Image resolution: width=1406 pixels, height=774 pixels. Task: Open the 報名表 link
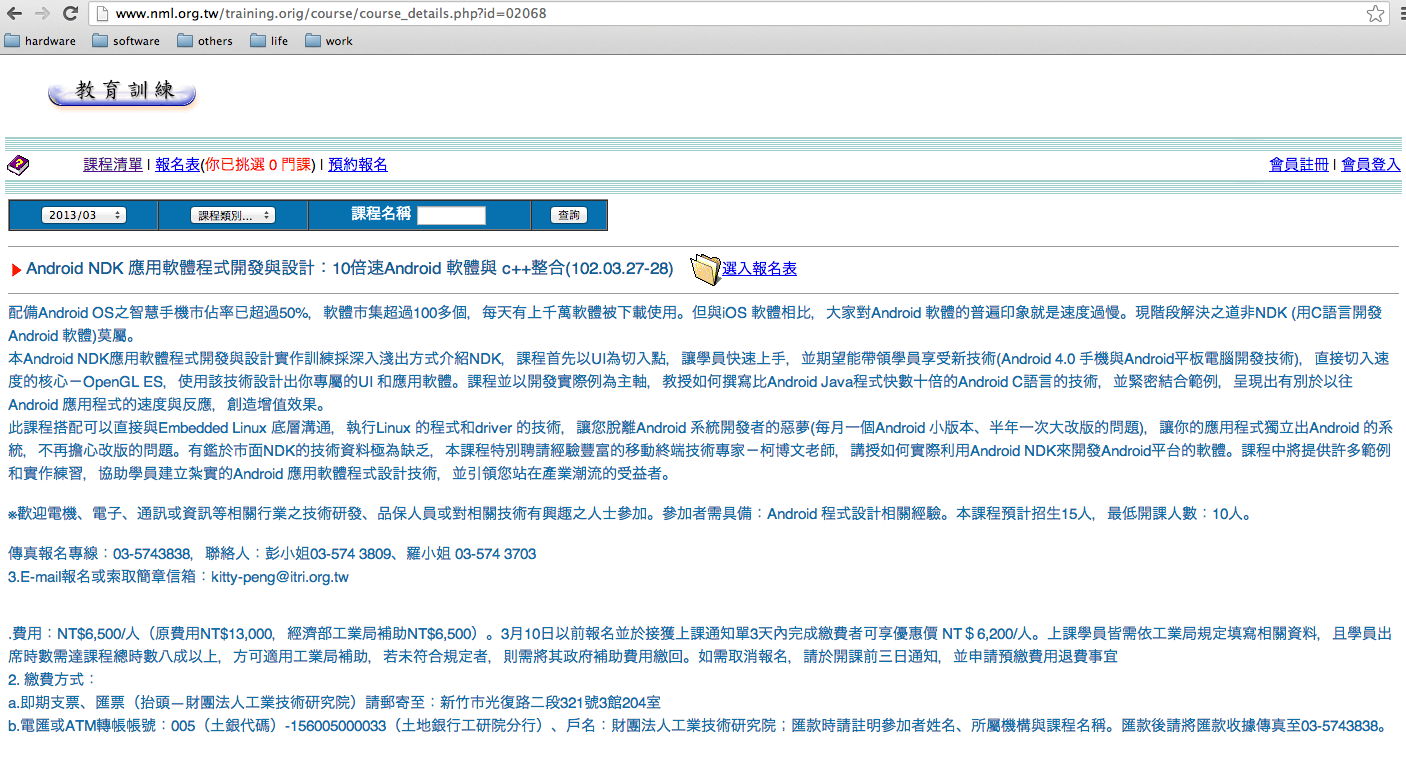click(x=178, y=165)
